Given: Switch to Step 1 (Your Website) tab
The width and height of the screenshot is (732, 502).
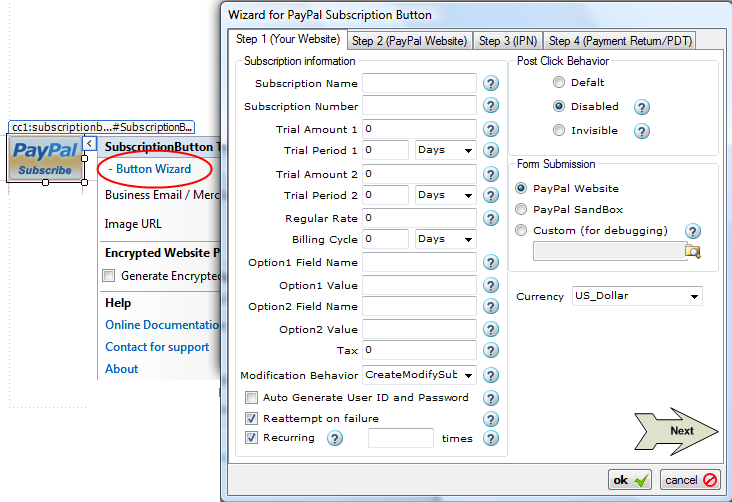Looking at the screenshot, I should click(288, 39).
